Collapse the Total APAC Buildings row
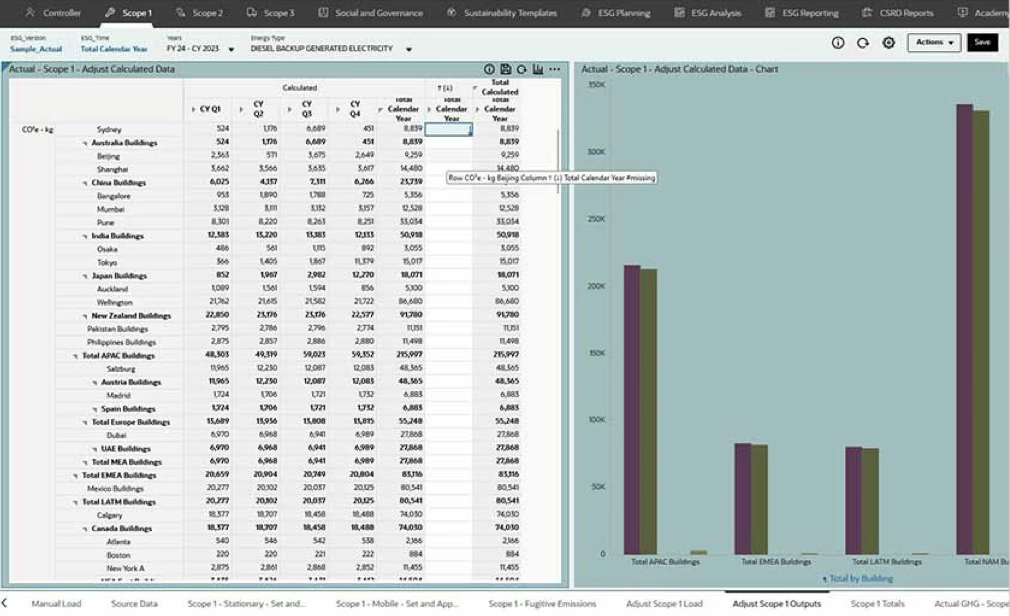The height and width of the screenshot is (616, 1010). [76, 356]
